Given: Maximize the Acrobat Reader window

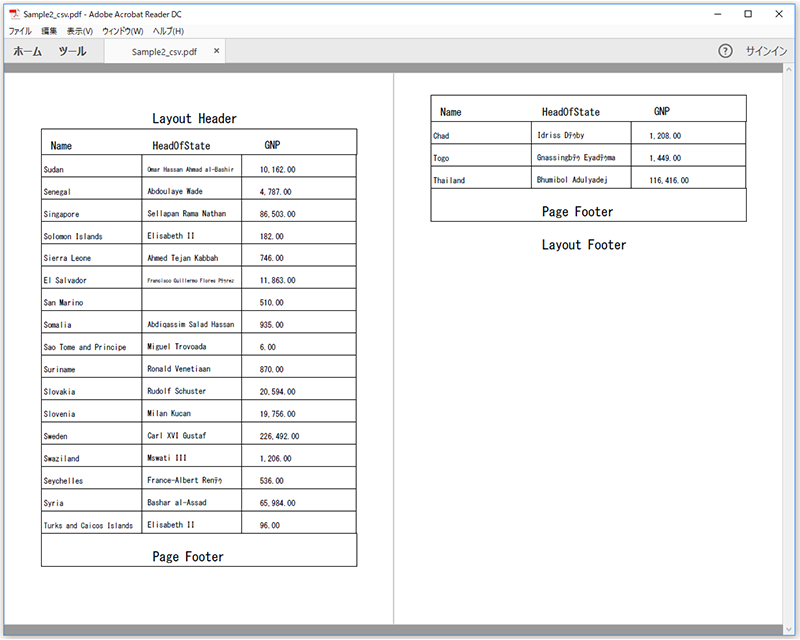Looking at the screenshot, I should pyautogui.click(x=748, y=14).
